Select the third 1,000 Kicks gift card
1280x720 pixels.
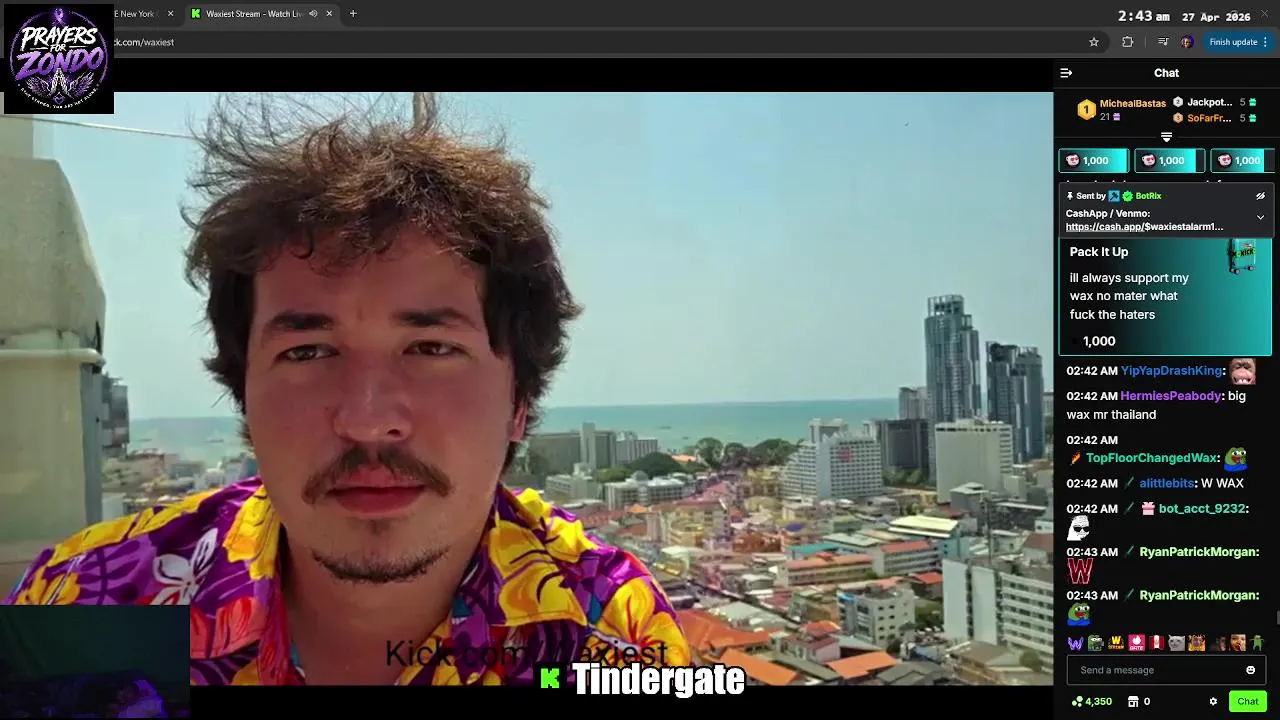(1242, 160)
